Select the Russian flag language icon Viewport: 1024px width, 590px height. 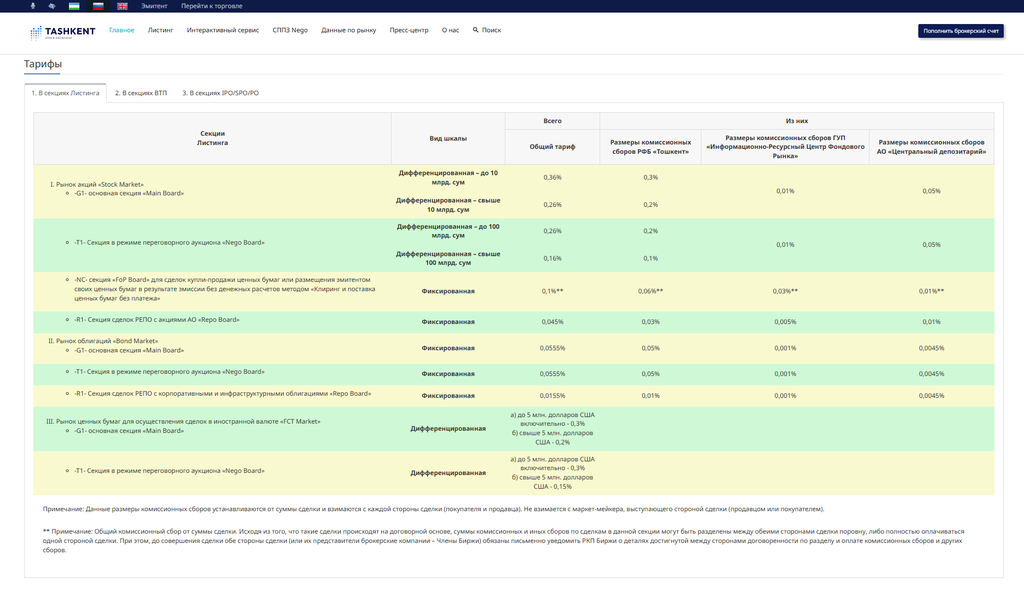[x=98, y=6]
